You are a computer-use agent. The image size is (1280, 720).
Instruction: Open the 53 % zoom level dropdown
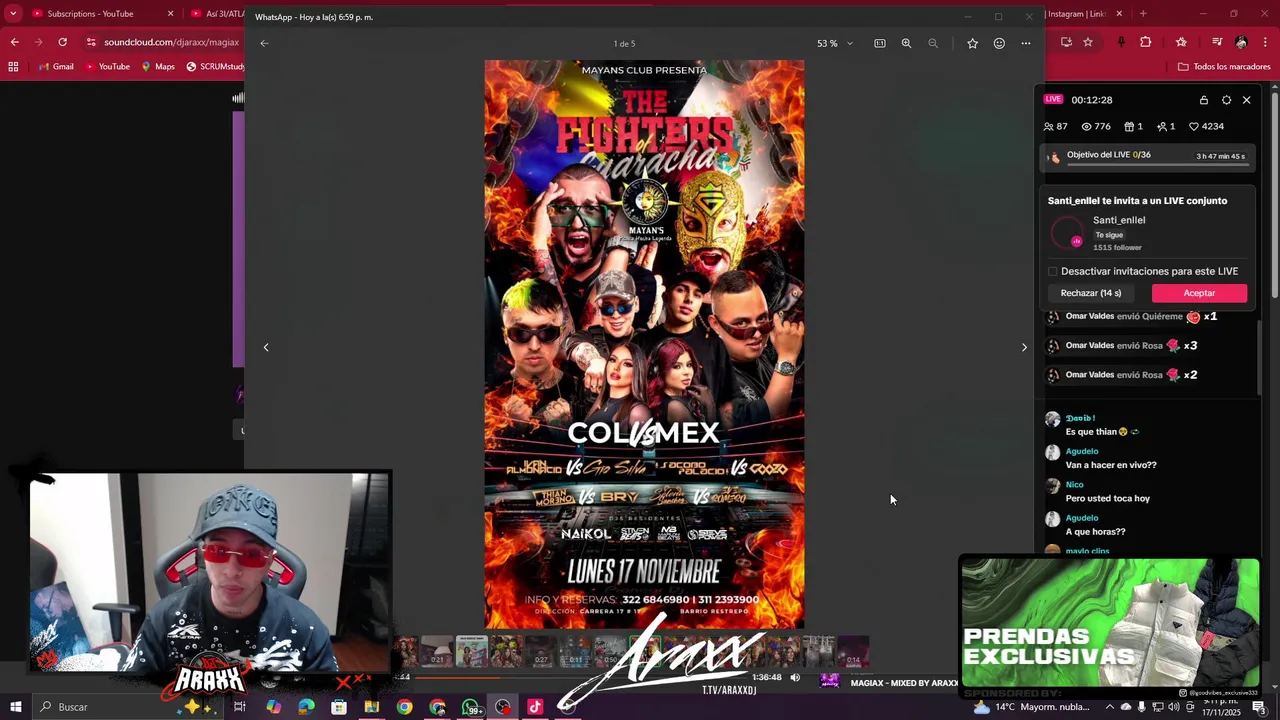pos(835,43)
